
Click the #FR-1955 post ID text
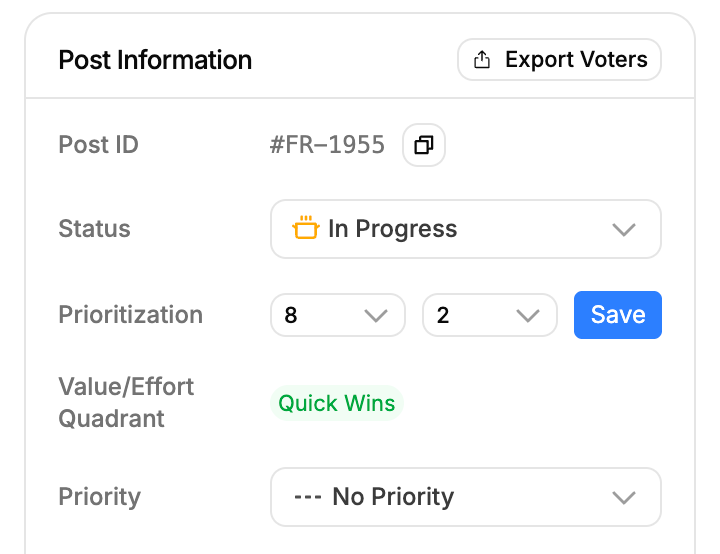click(x=327, y=145)
